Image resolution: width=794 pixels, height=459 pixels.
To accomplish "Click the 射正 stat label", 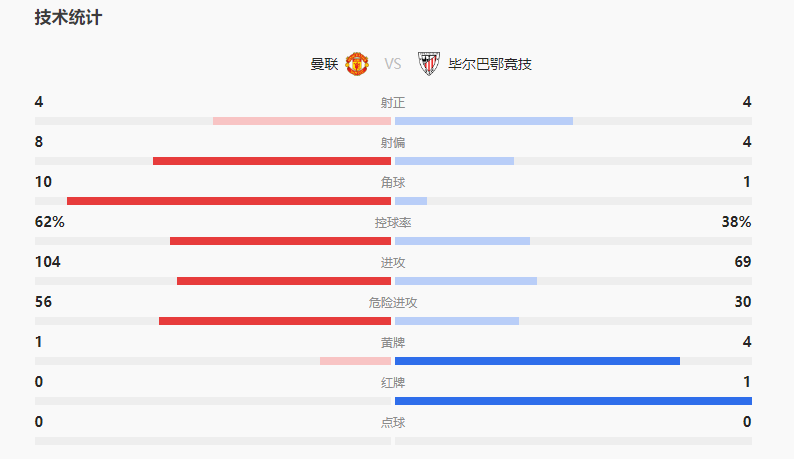I will [393, 103].
